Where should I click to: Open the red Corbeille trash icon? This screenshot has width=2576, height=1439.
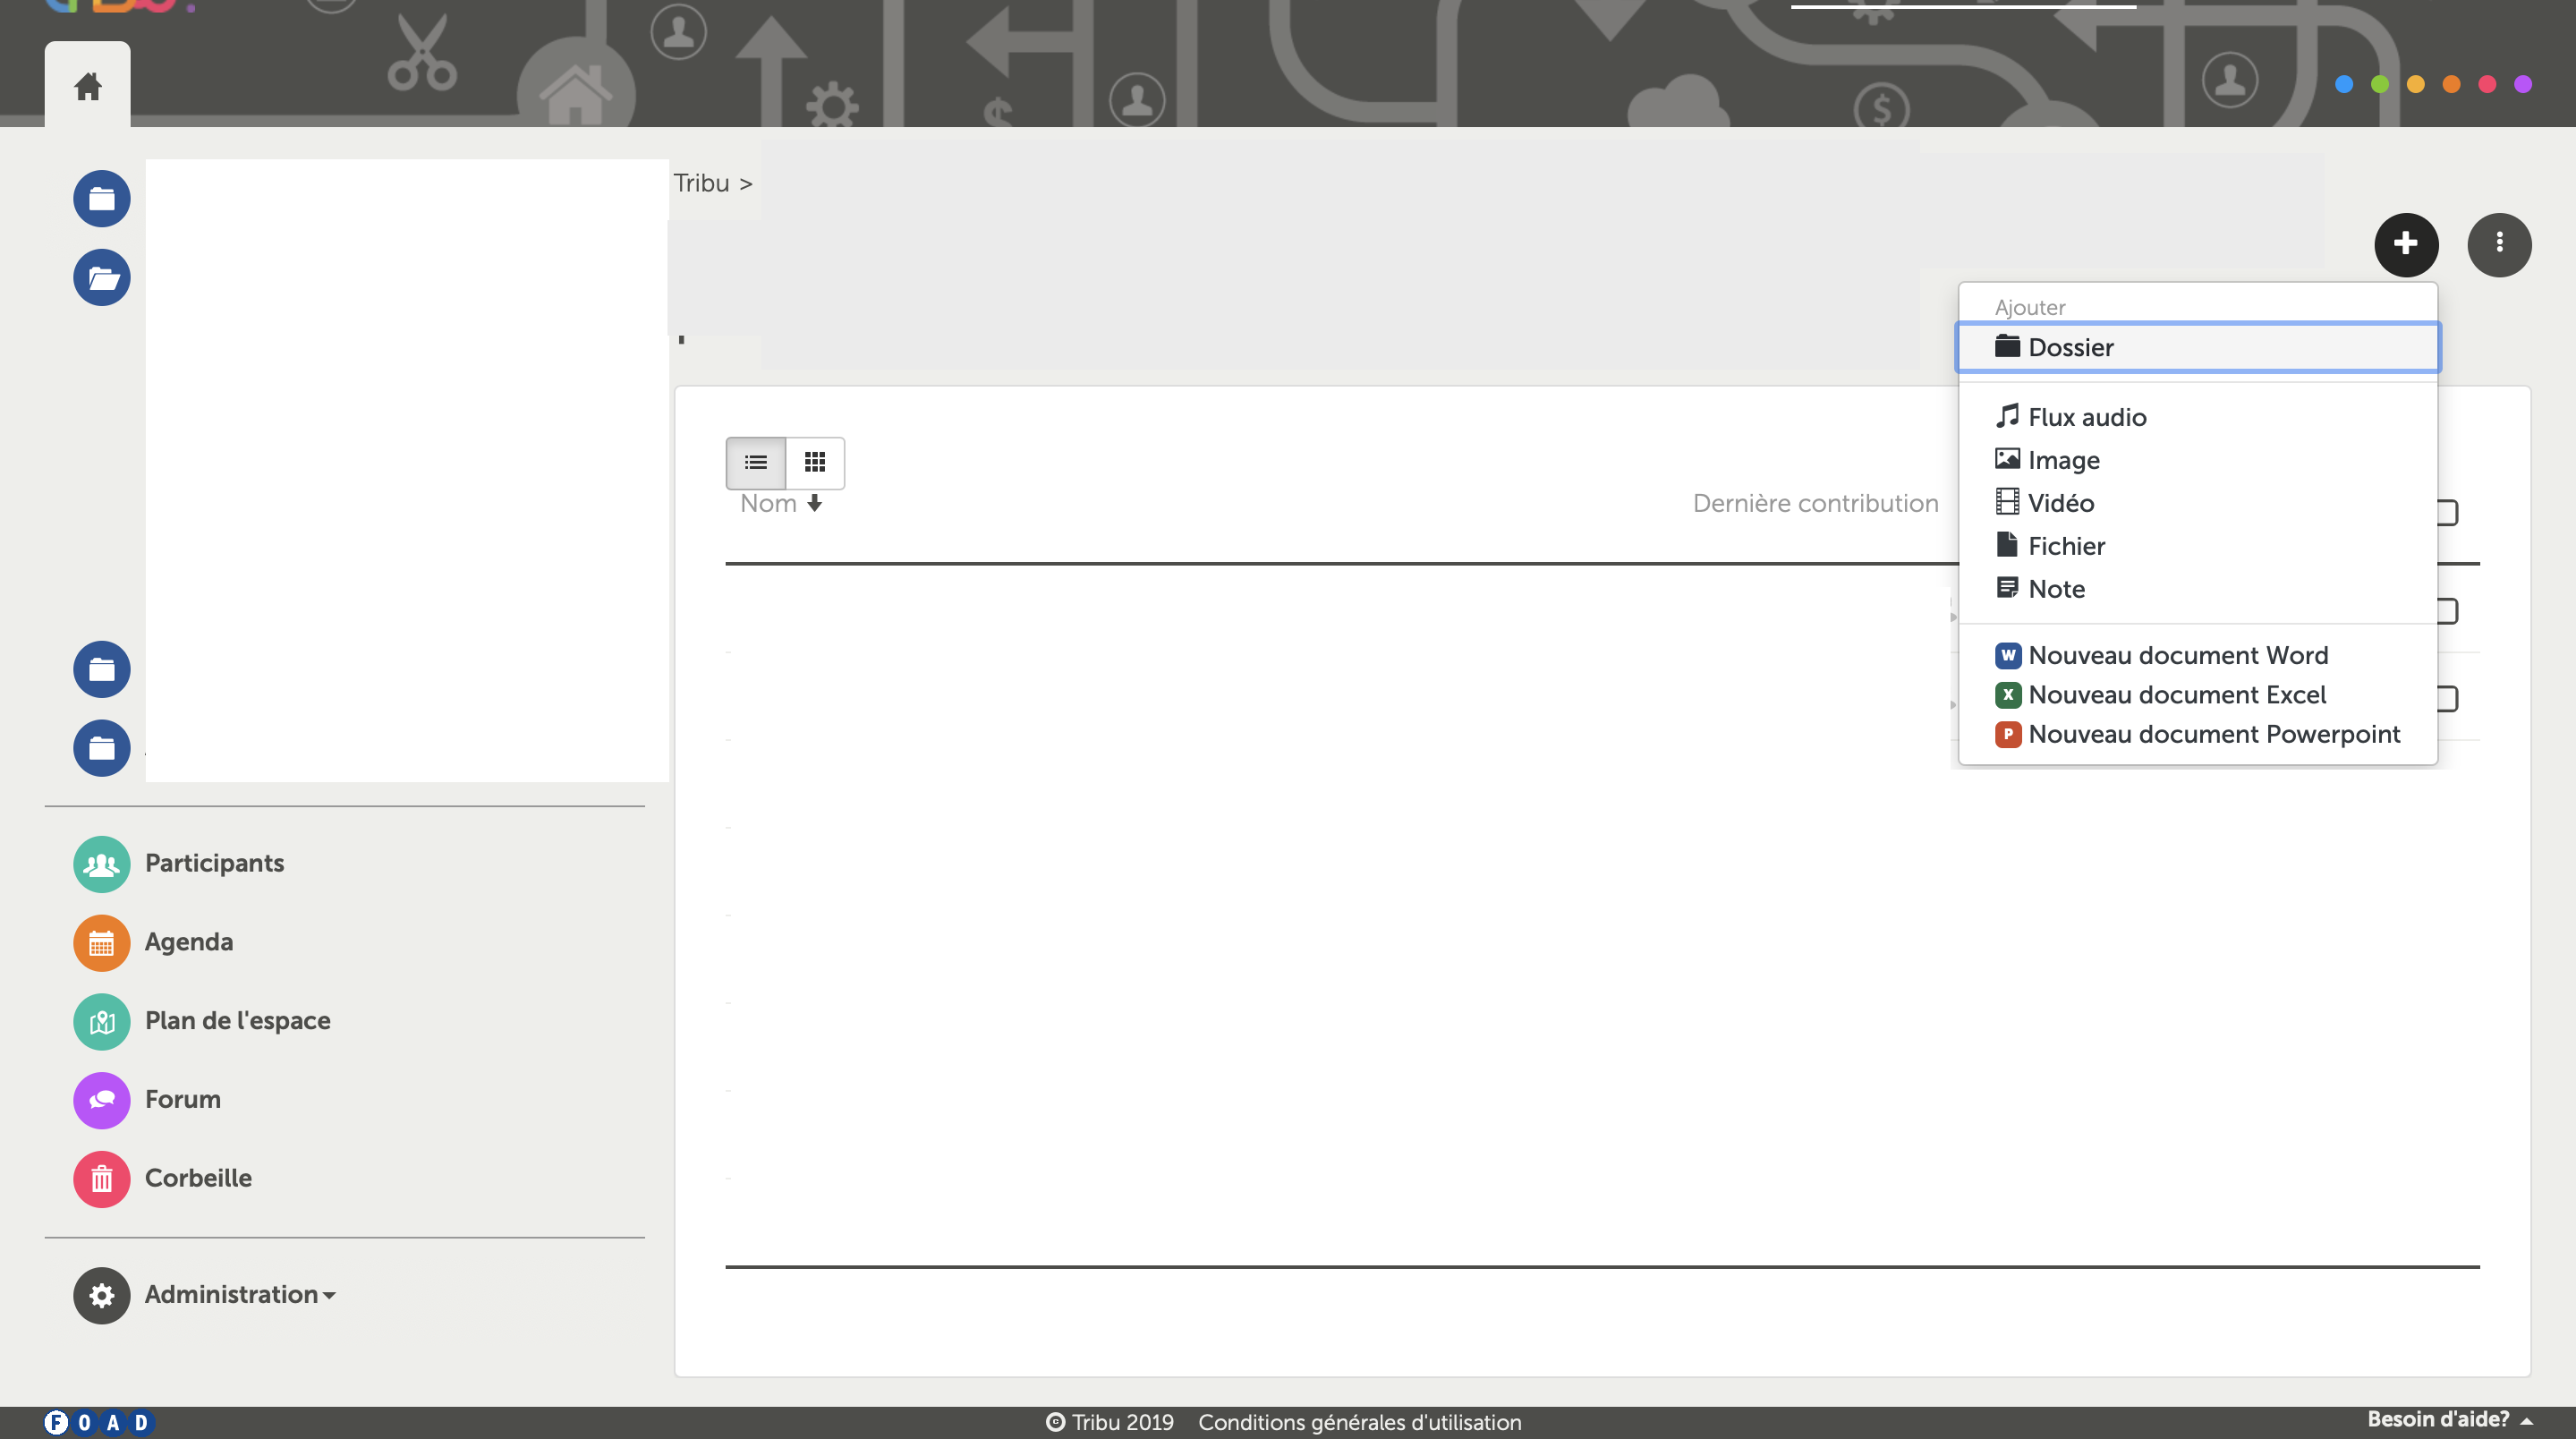tap(102, 1180)
